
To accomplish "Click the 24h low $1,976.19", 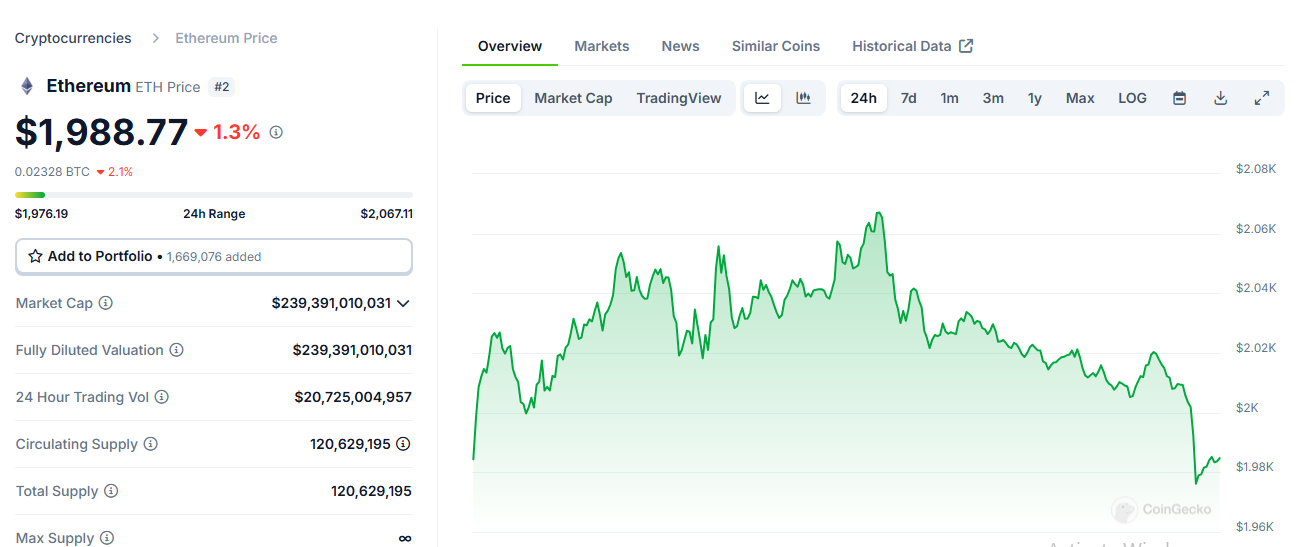I will coord(42,214).
